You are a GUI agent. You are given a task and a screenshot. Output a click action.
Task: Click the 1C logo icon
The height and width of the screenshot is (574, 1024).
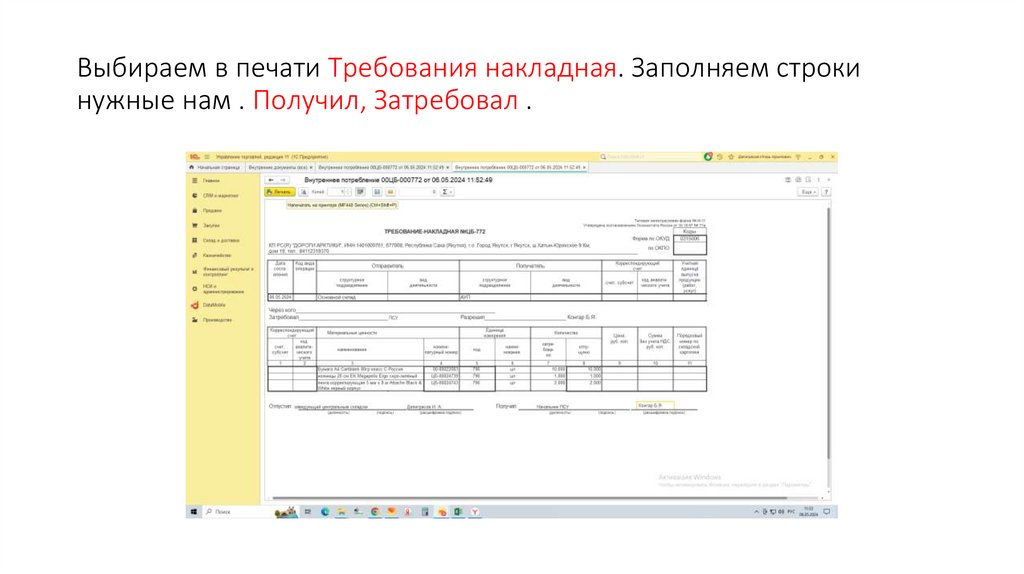[195, 157]
